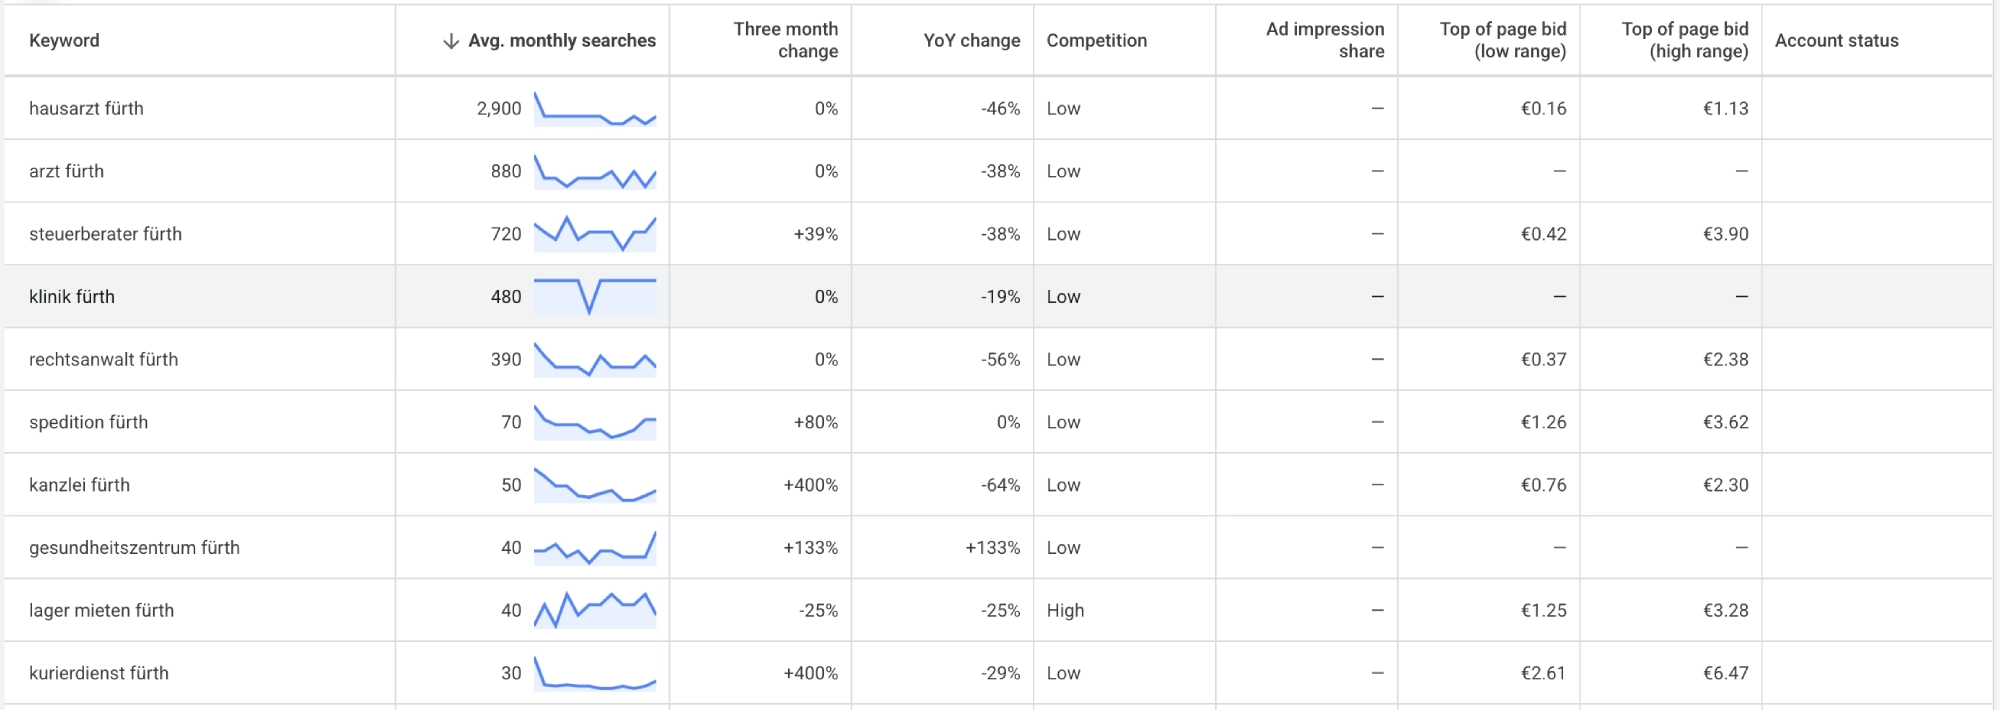Screen dimensions: 2000x710
Task: View the sparkline graph for steuerberater fürth
Action: 595,234
